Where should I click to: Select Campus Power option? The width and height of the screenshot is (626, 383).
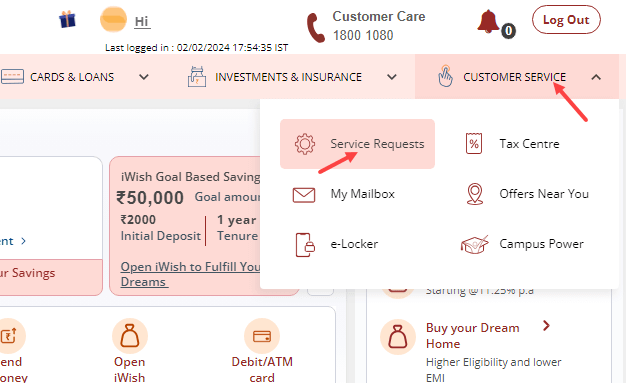tap(541, 244)
